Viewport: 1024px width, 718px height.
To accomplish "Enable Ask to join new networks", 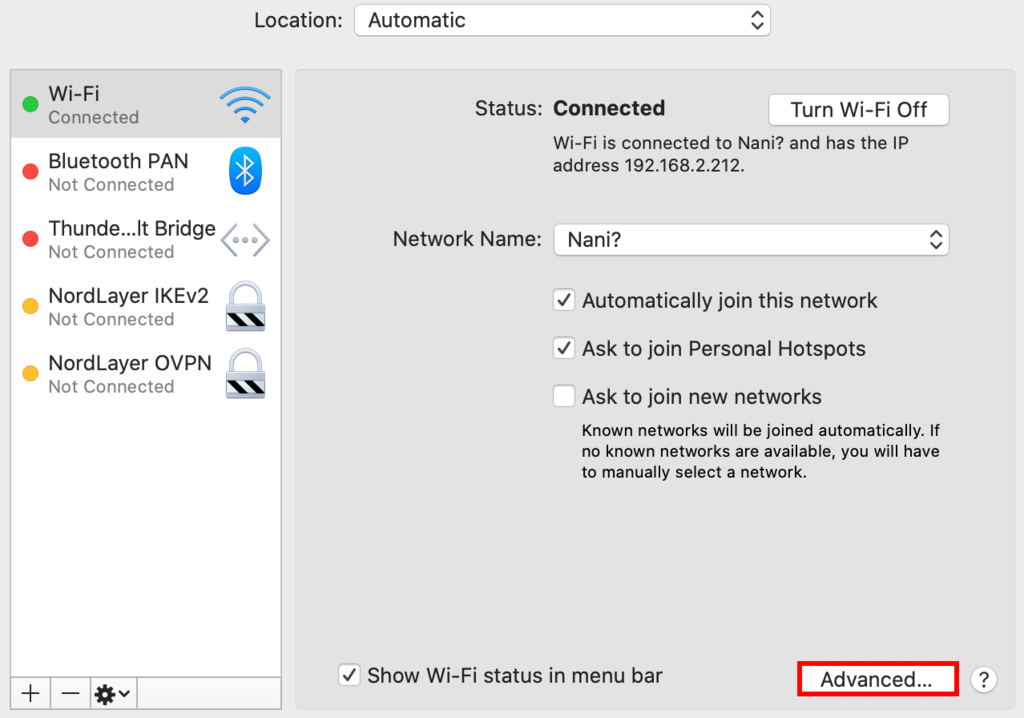I will [565, 396].
